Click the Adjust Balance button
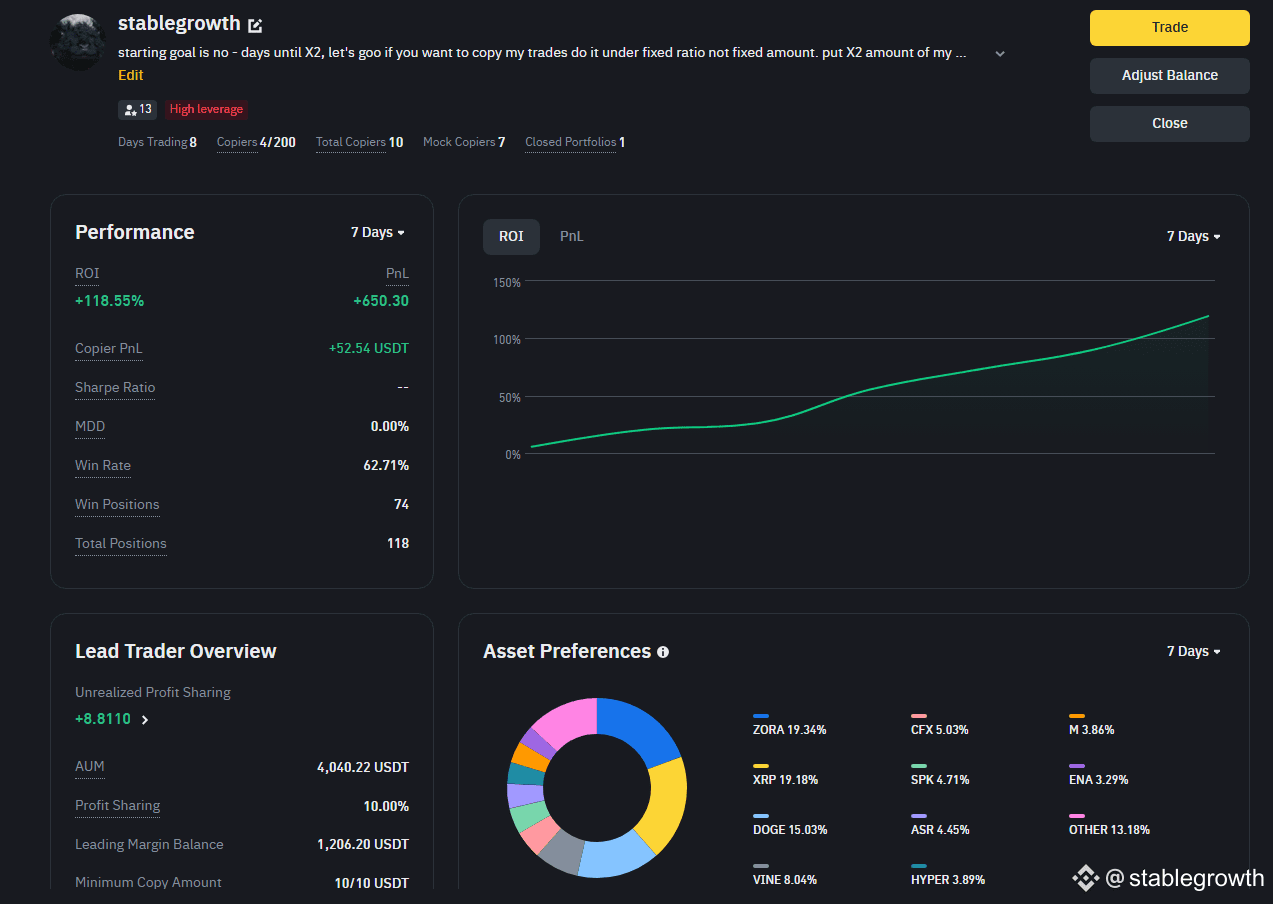 click(1170, 76)
